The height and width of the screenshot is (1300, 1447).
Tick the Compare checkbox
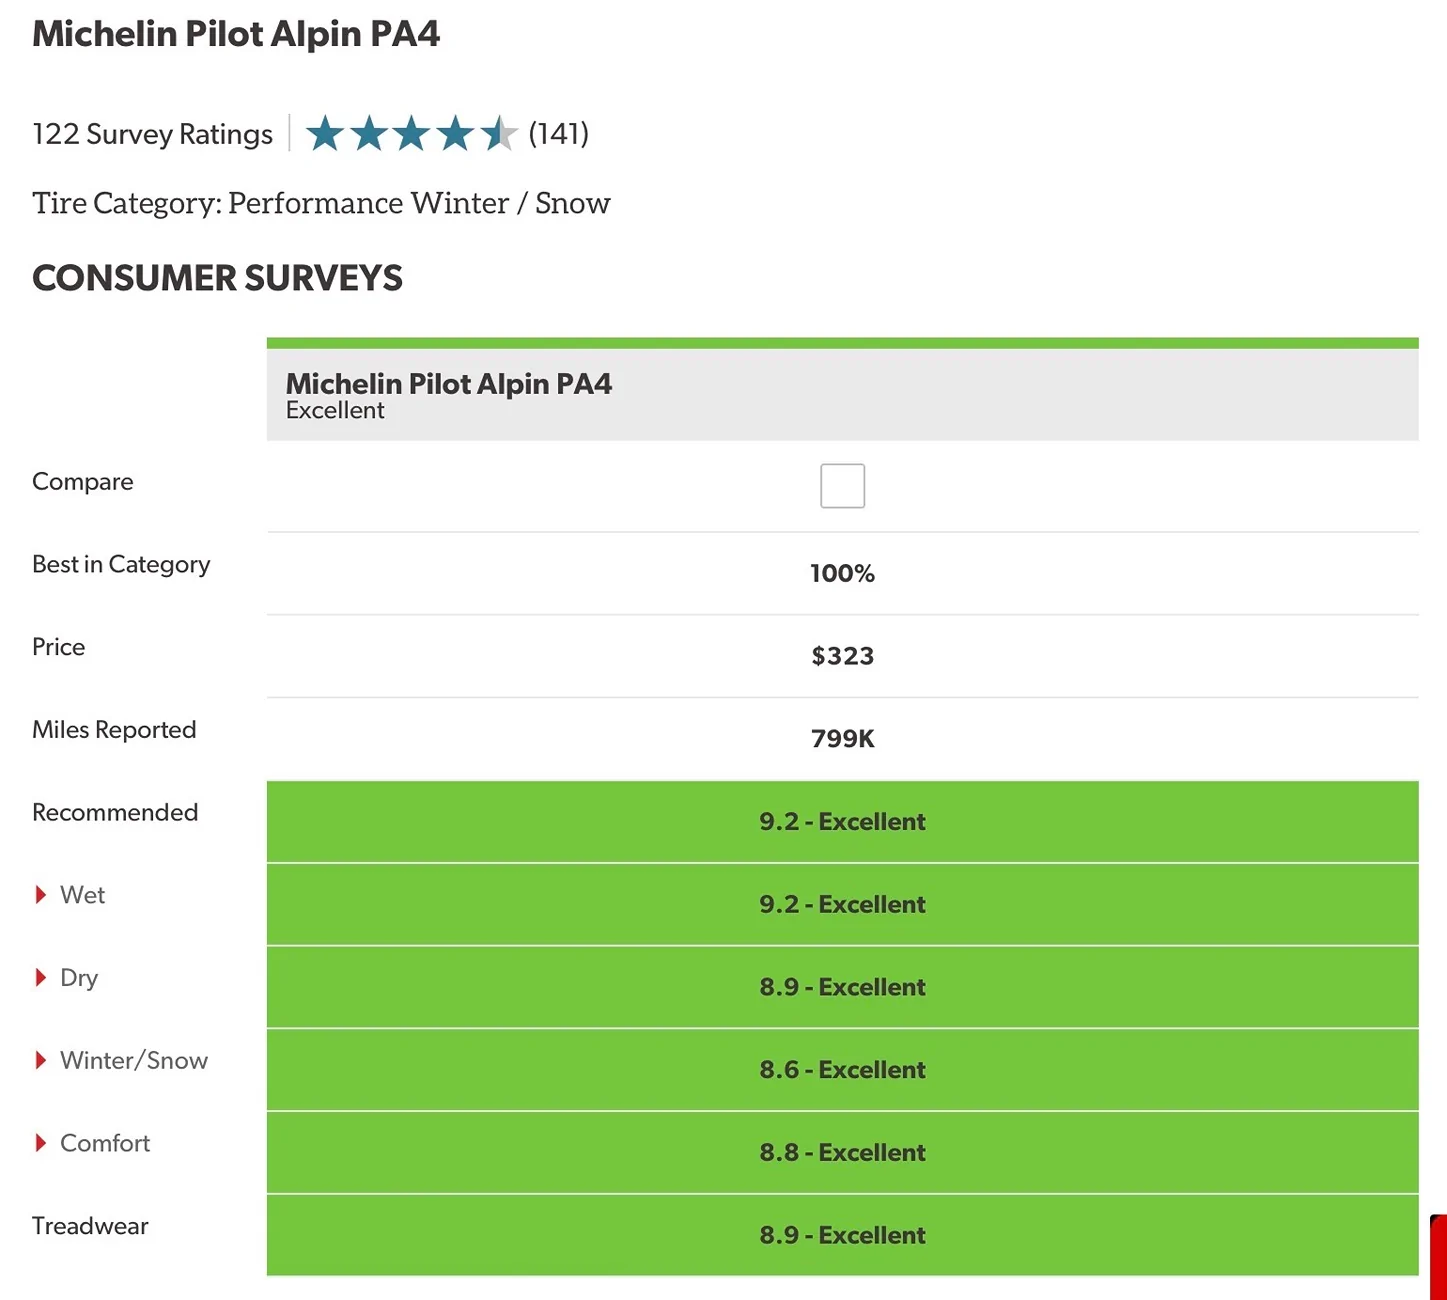(x=842, y=486)
